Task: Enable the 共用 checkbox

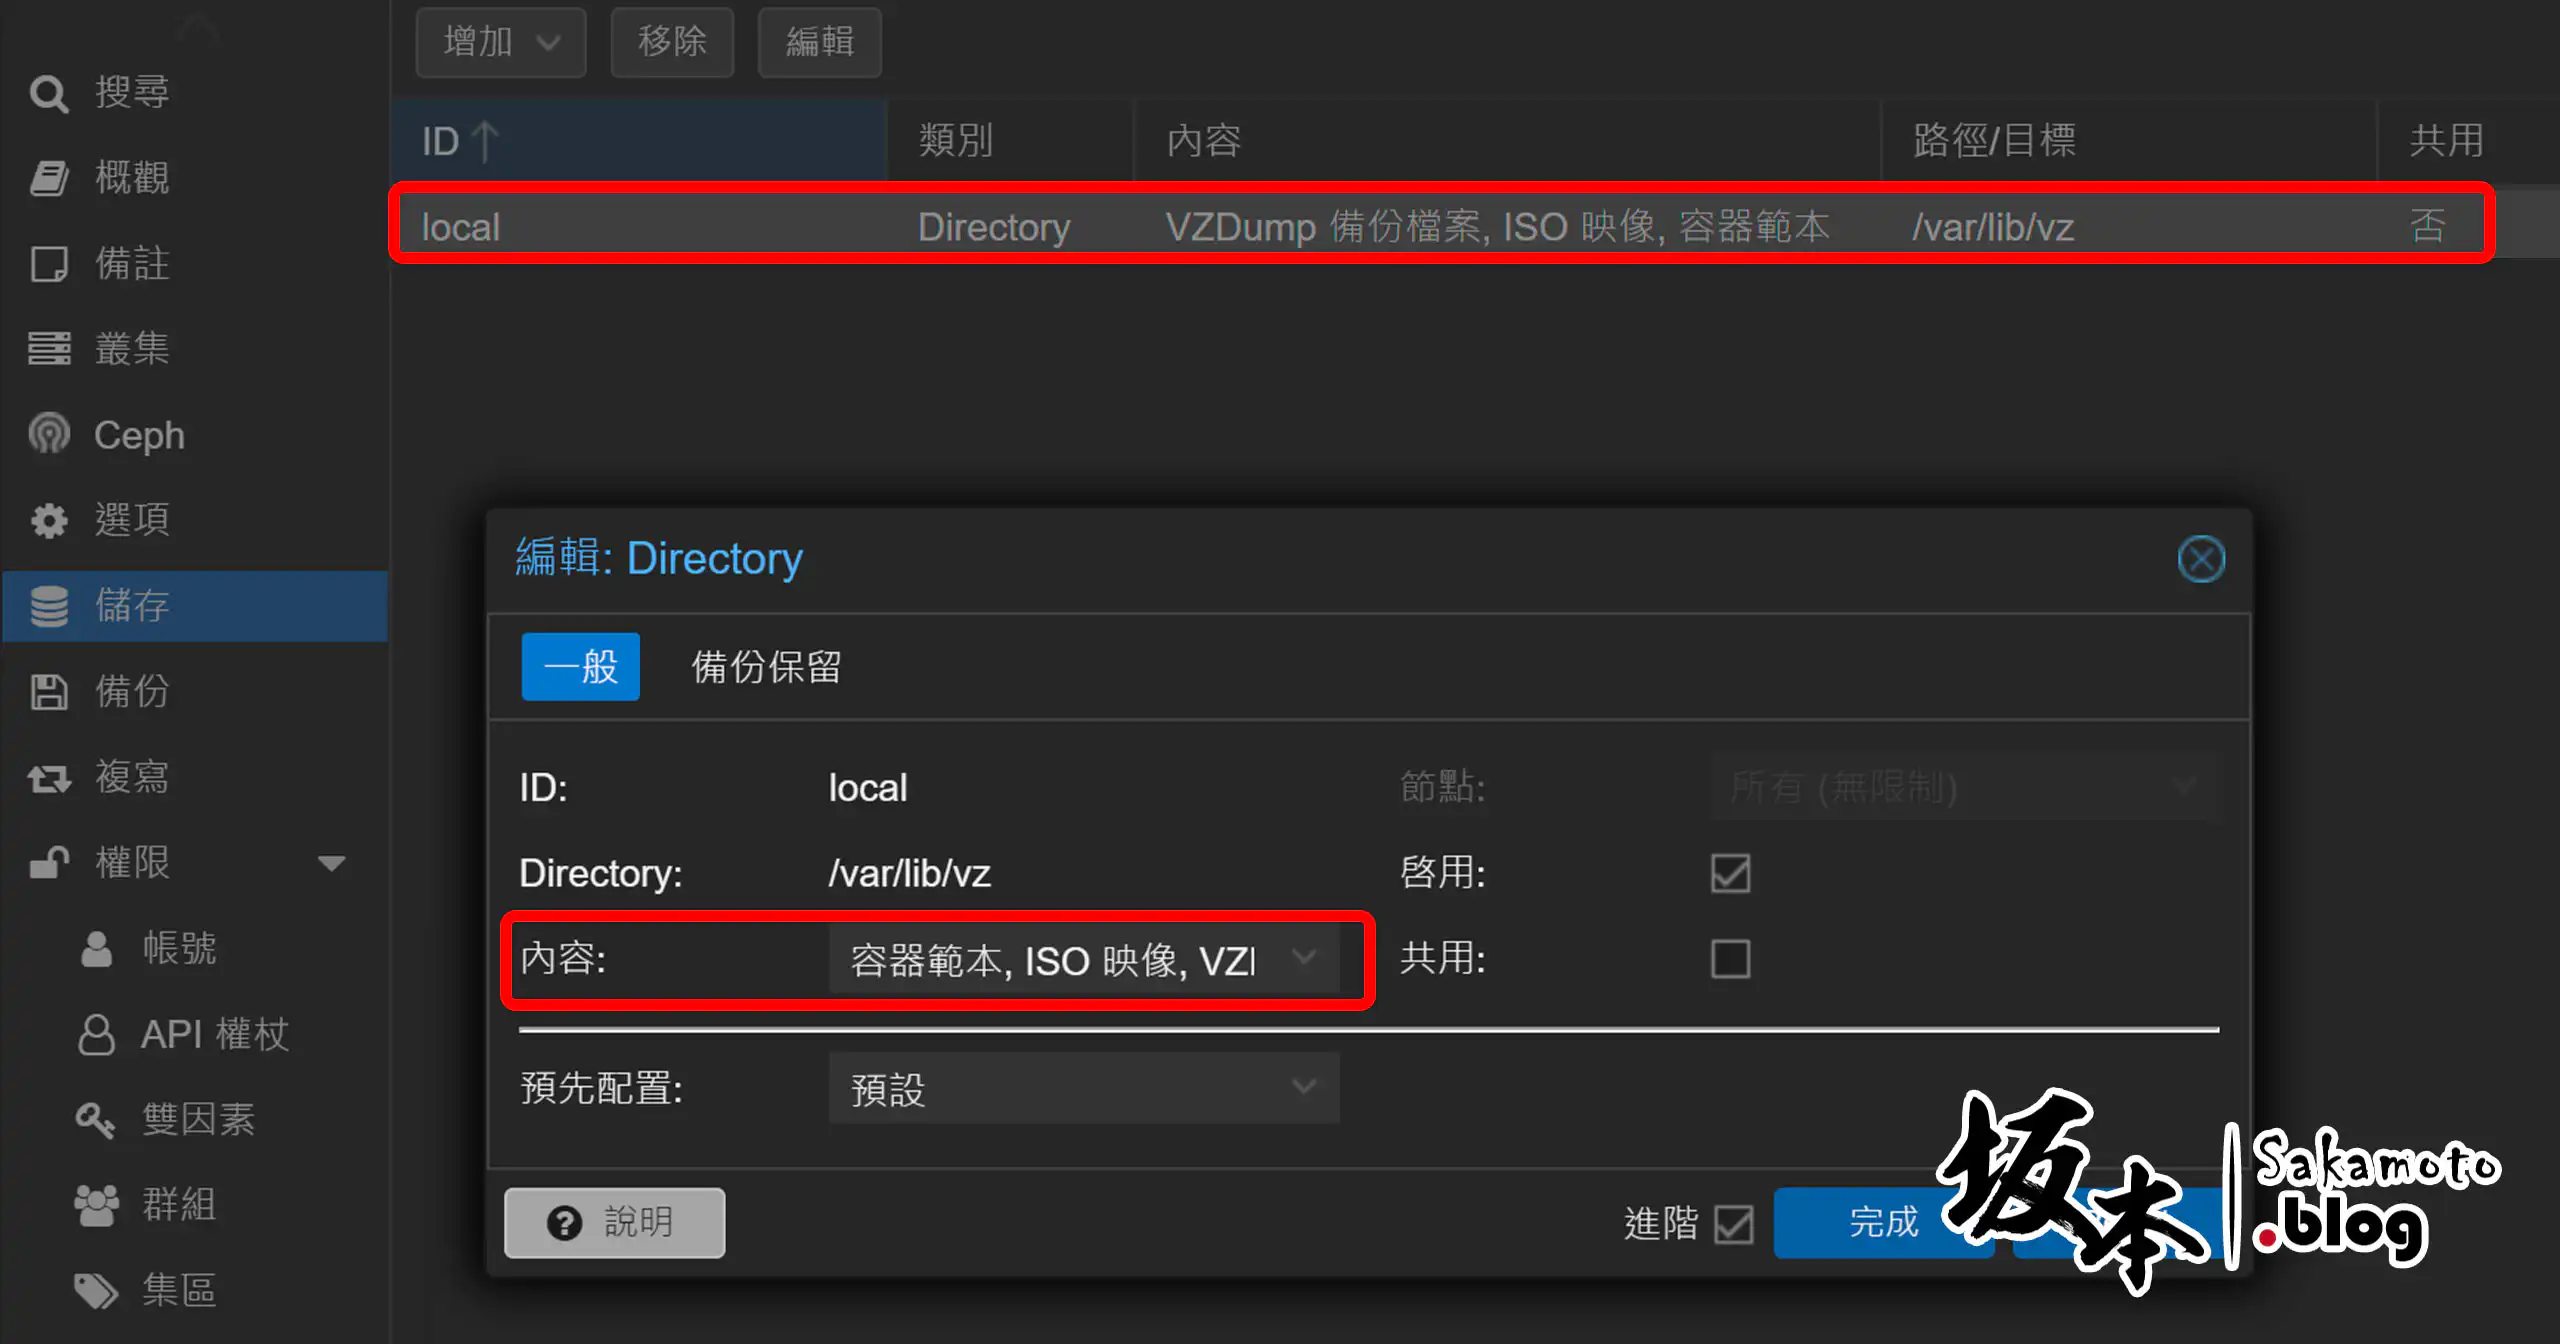Action: pos(1730,959)
